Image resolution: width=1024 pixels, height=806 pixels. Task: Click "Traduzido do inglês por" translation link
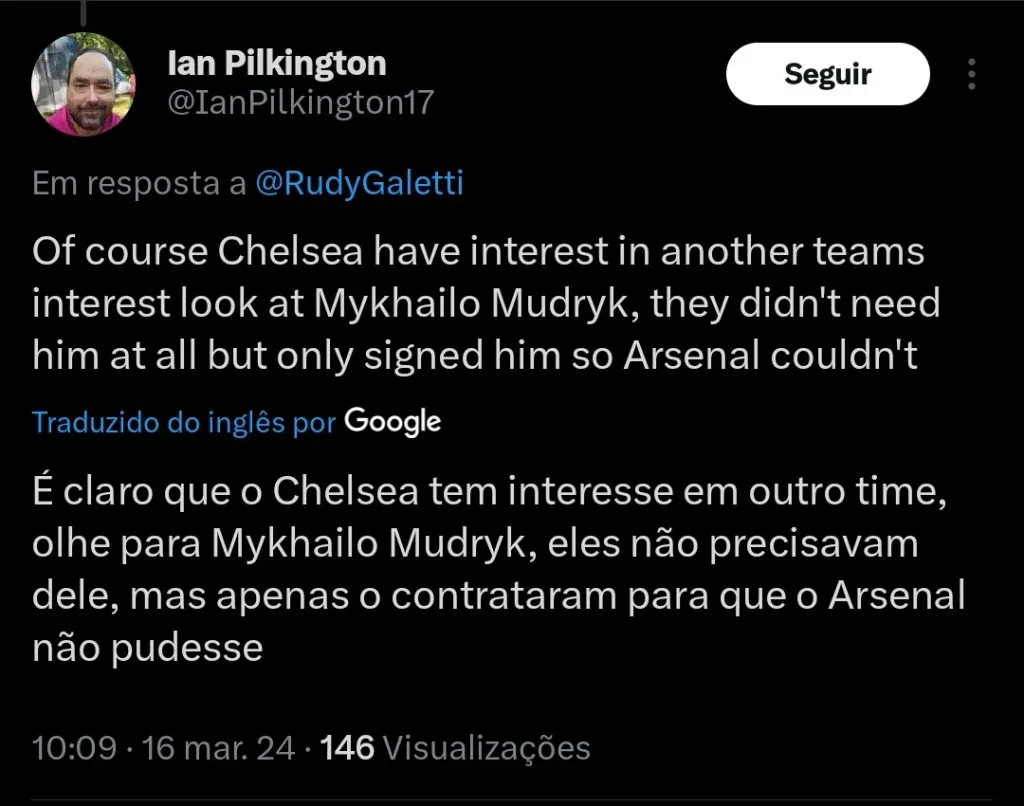point(184,422)
